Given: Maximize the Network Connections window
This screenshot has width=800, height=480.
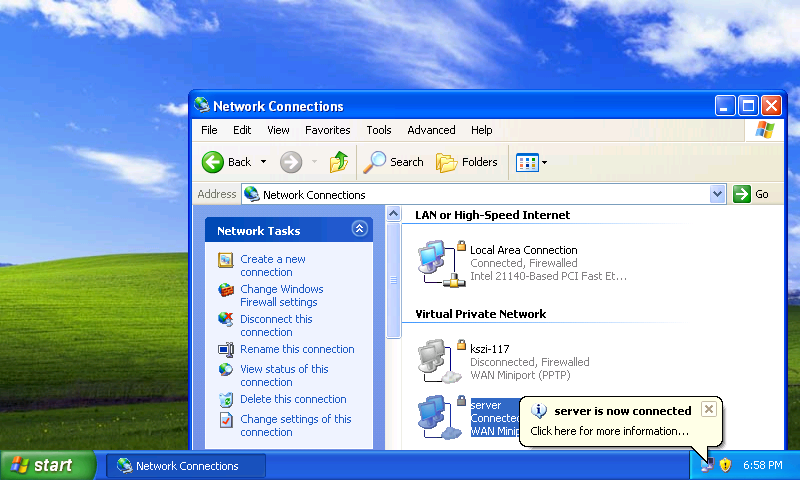Looking at the screenshot, I should coord(748,106).
